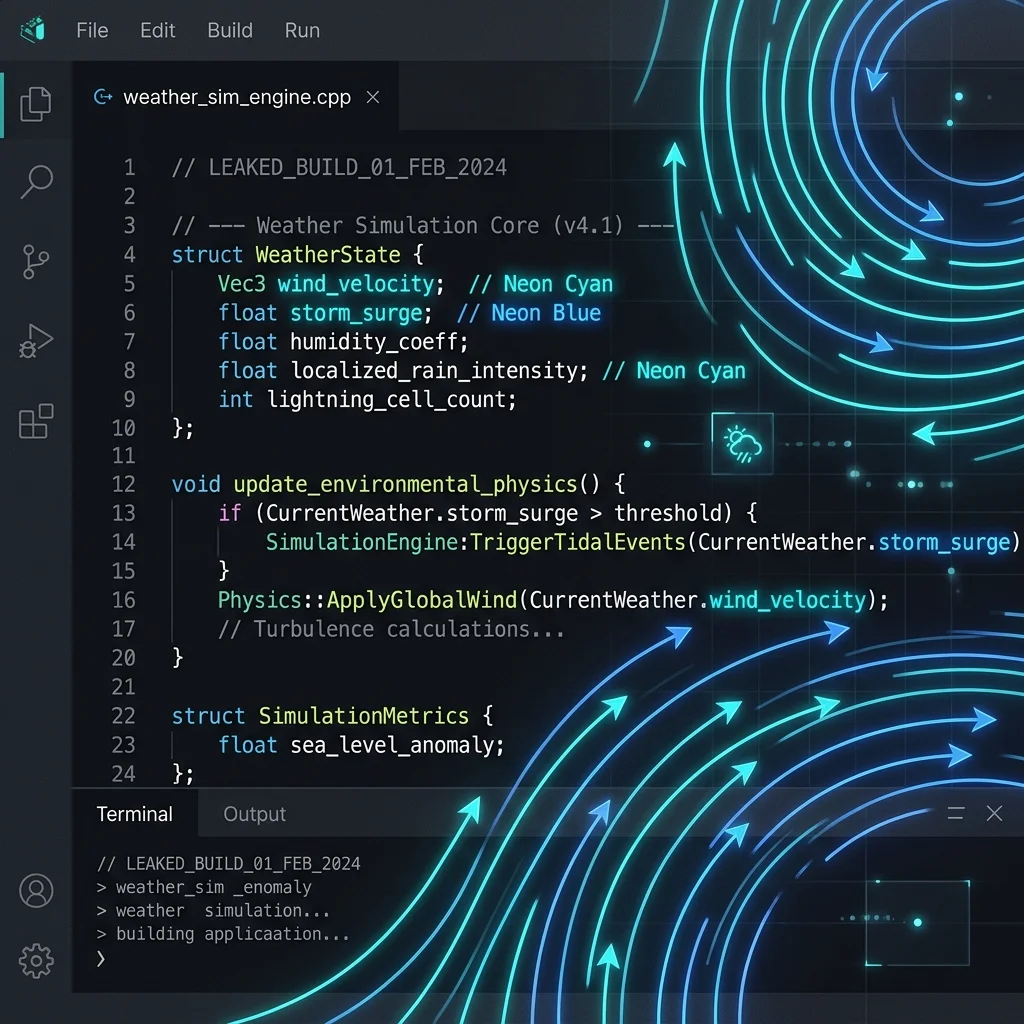This screenshot has width=1024, height=1024.
Task: Open the Explorer files icon in sidebar
Action: click(36, 104)
